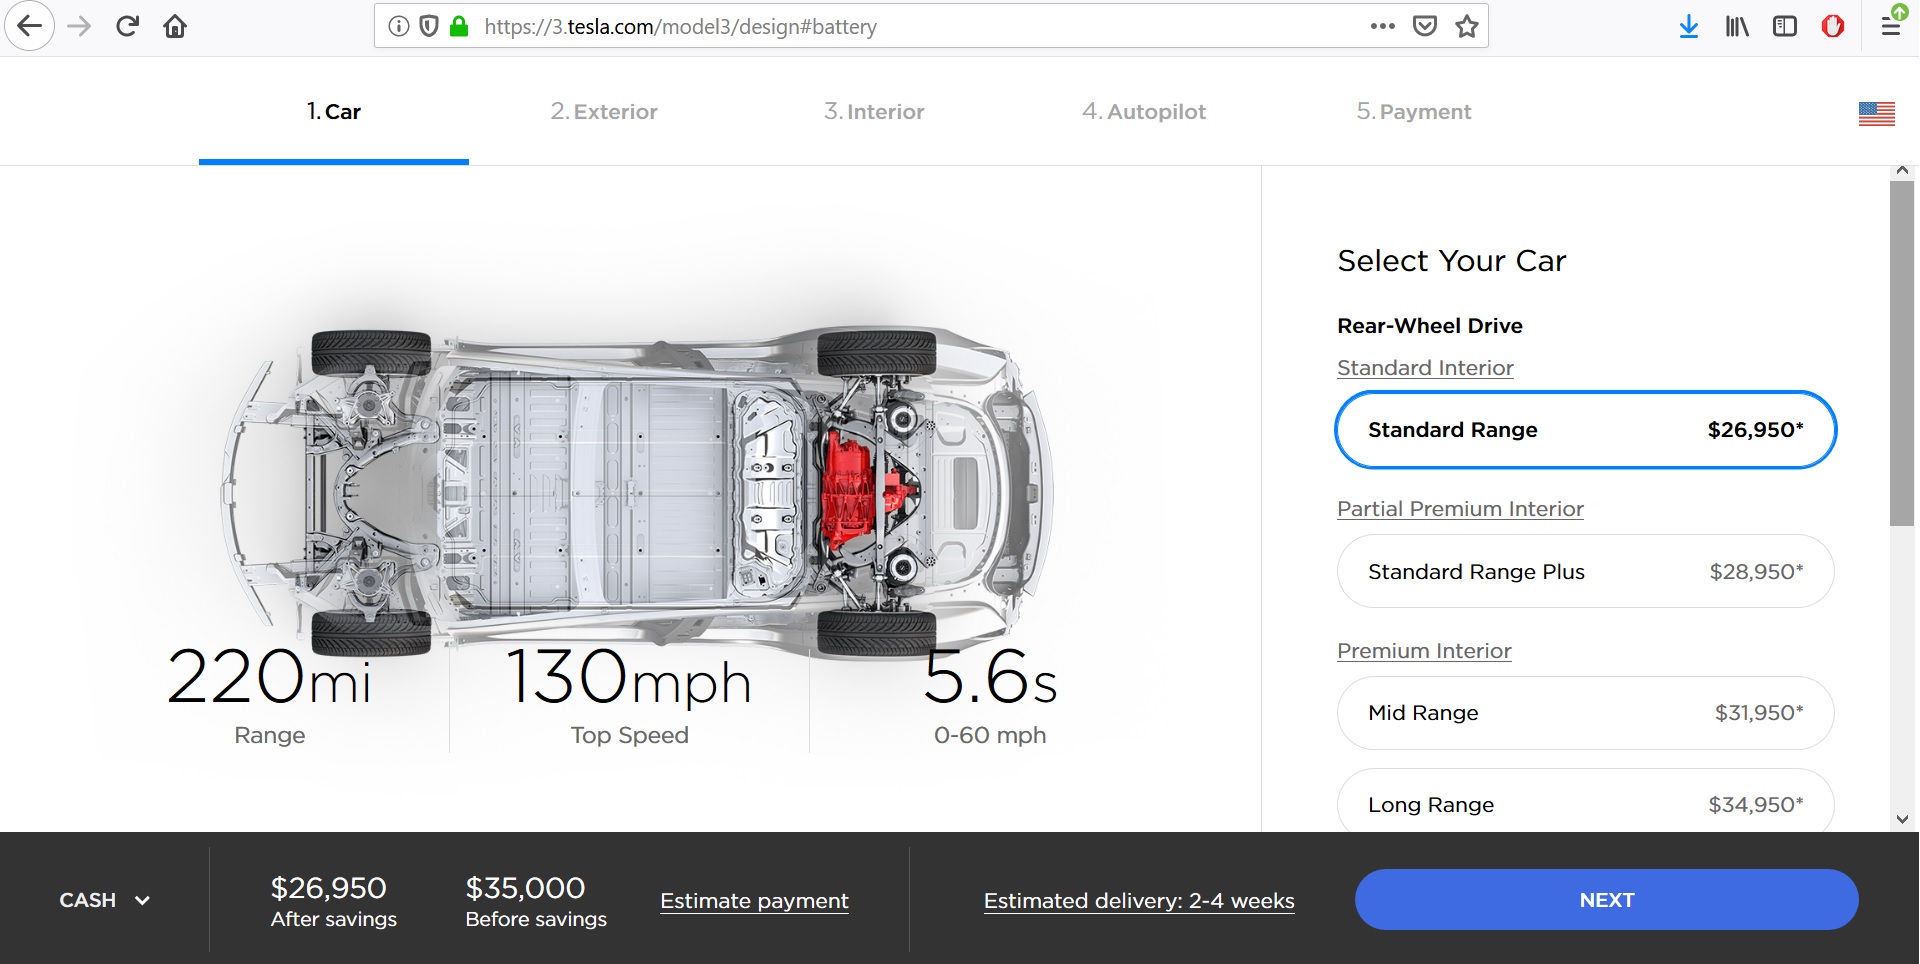Bookmark this page with the star icon
This screenshot has width=1920, height=964.
(1466, 27)
